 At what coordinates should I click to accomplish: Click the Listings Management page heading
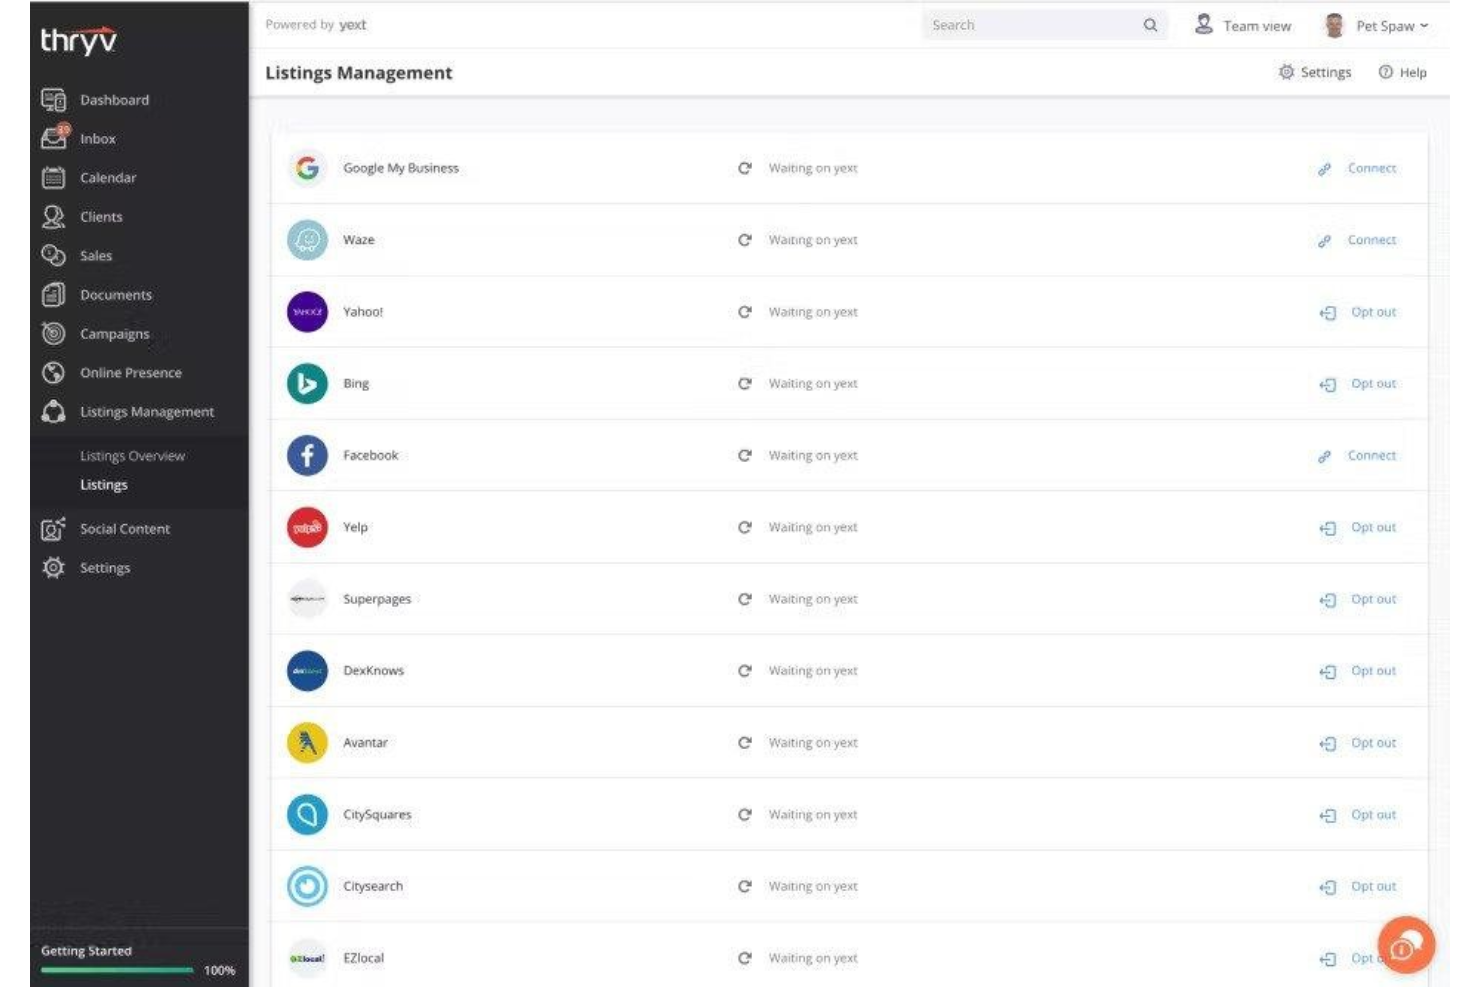coord(358,73)
